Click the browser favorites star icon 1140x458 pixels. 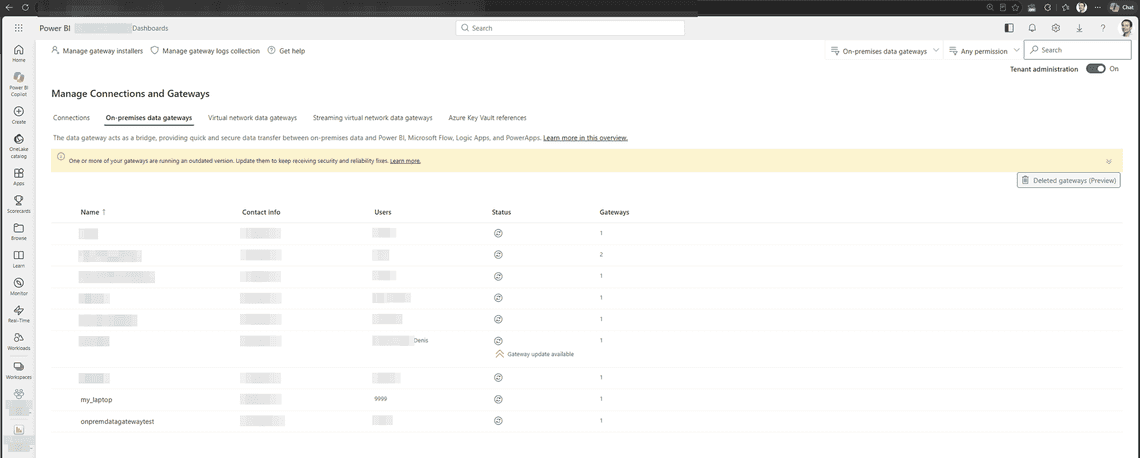(x=1015, y=7)
